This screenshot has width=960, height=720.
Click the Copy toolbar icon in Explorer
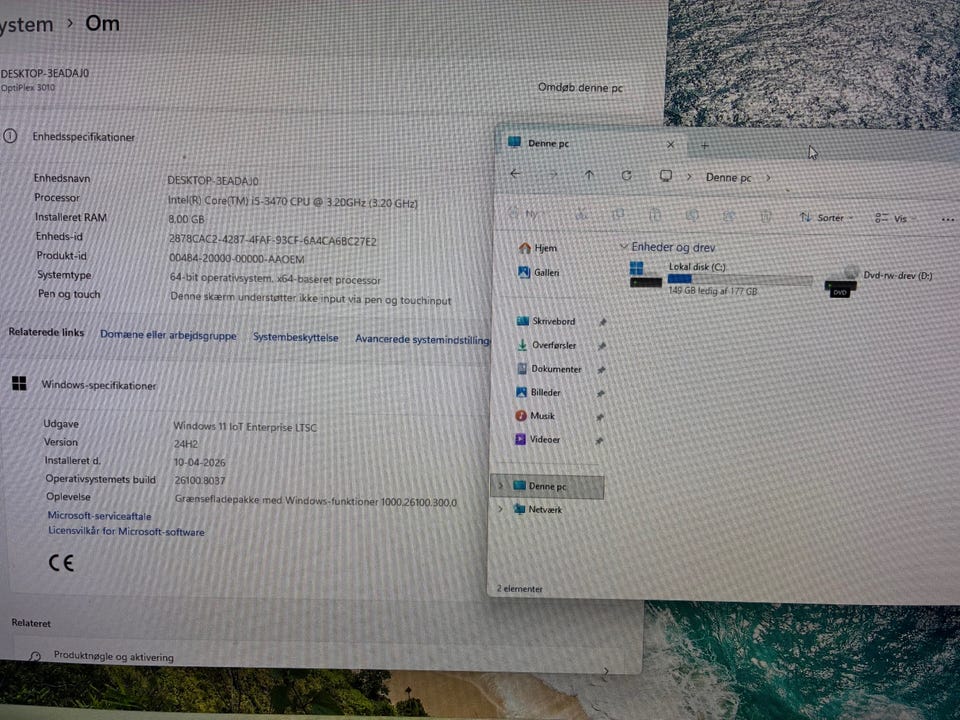pyautogui.click(x=618, y=214)
